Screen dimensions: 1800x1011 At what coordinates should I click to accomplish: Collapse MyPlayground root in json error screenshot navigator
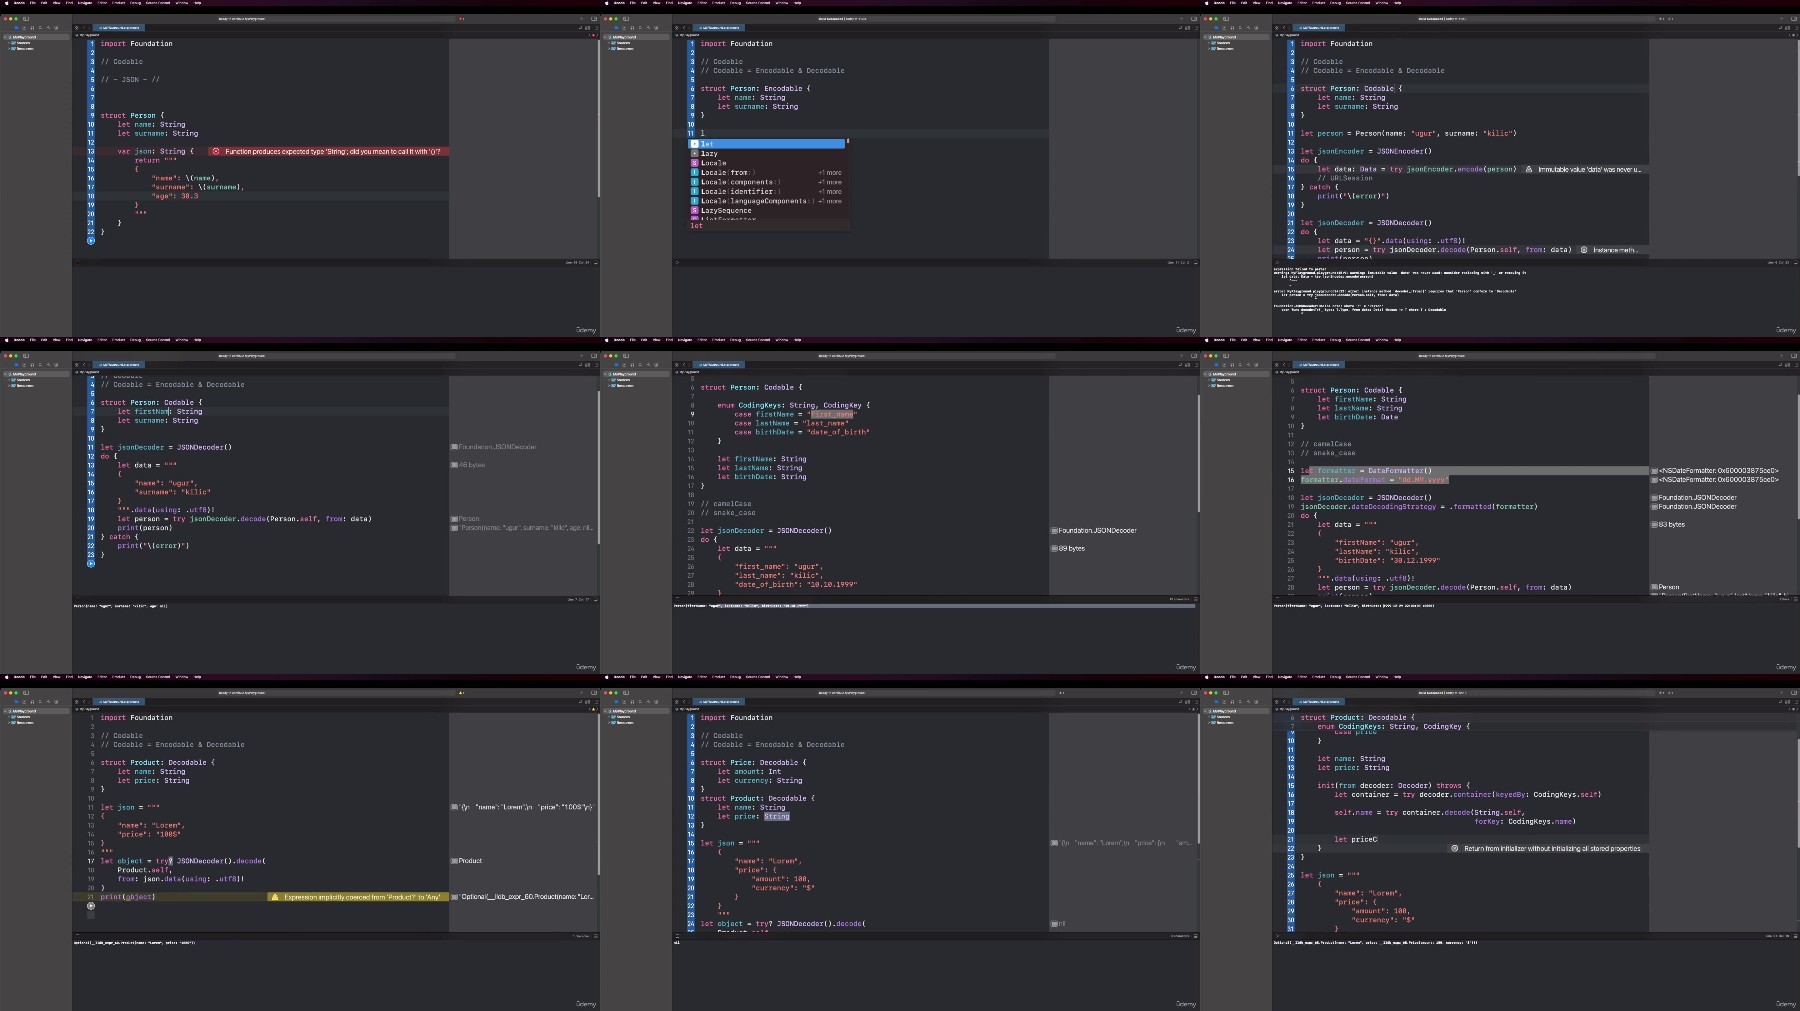click(5, 38)
